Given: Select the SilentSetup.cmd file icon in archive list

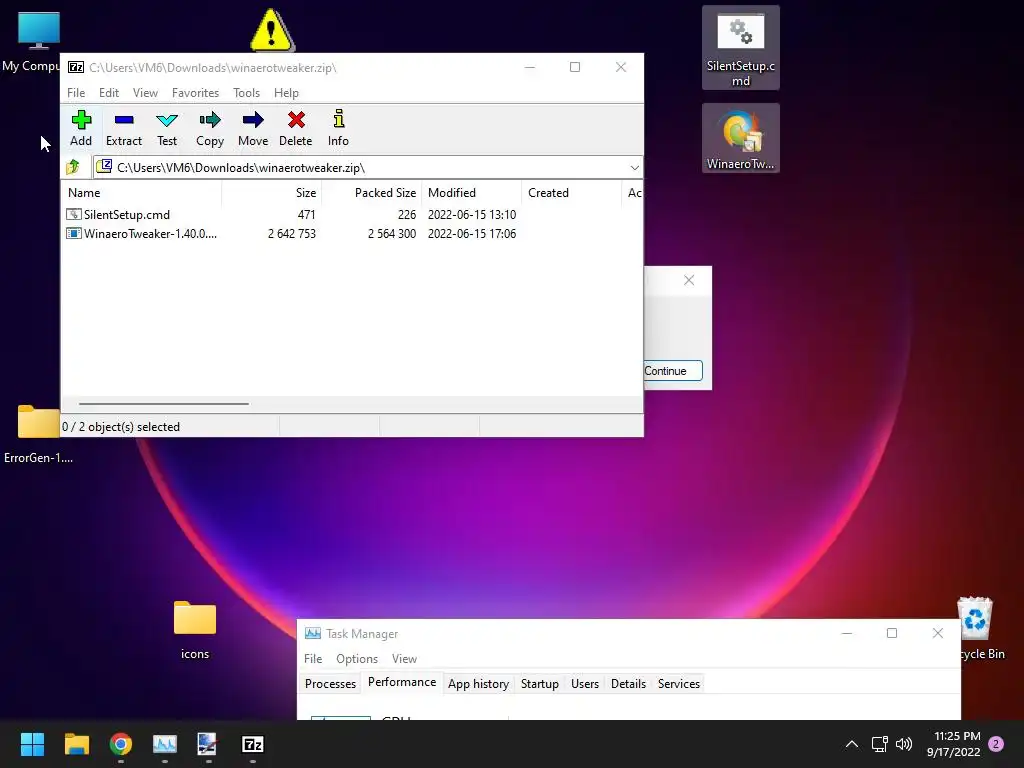Looking at the screenshot, I should coord(73,214).
